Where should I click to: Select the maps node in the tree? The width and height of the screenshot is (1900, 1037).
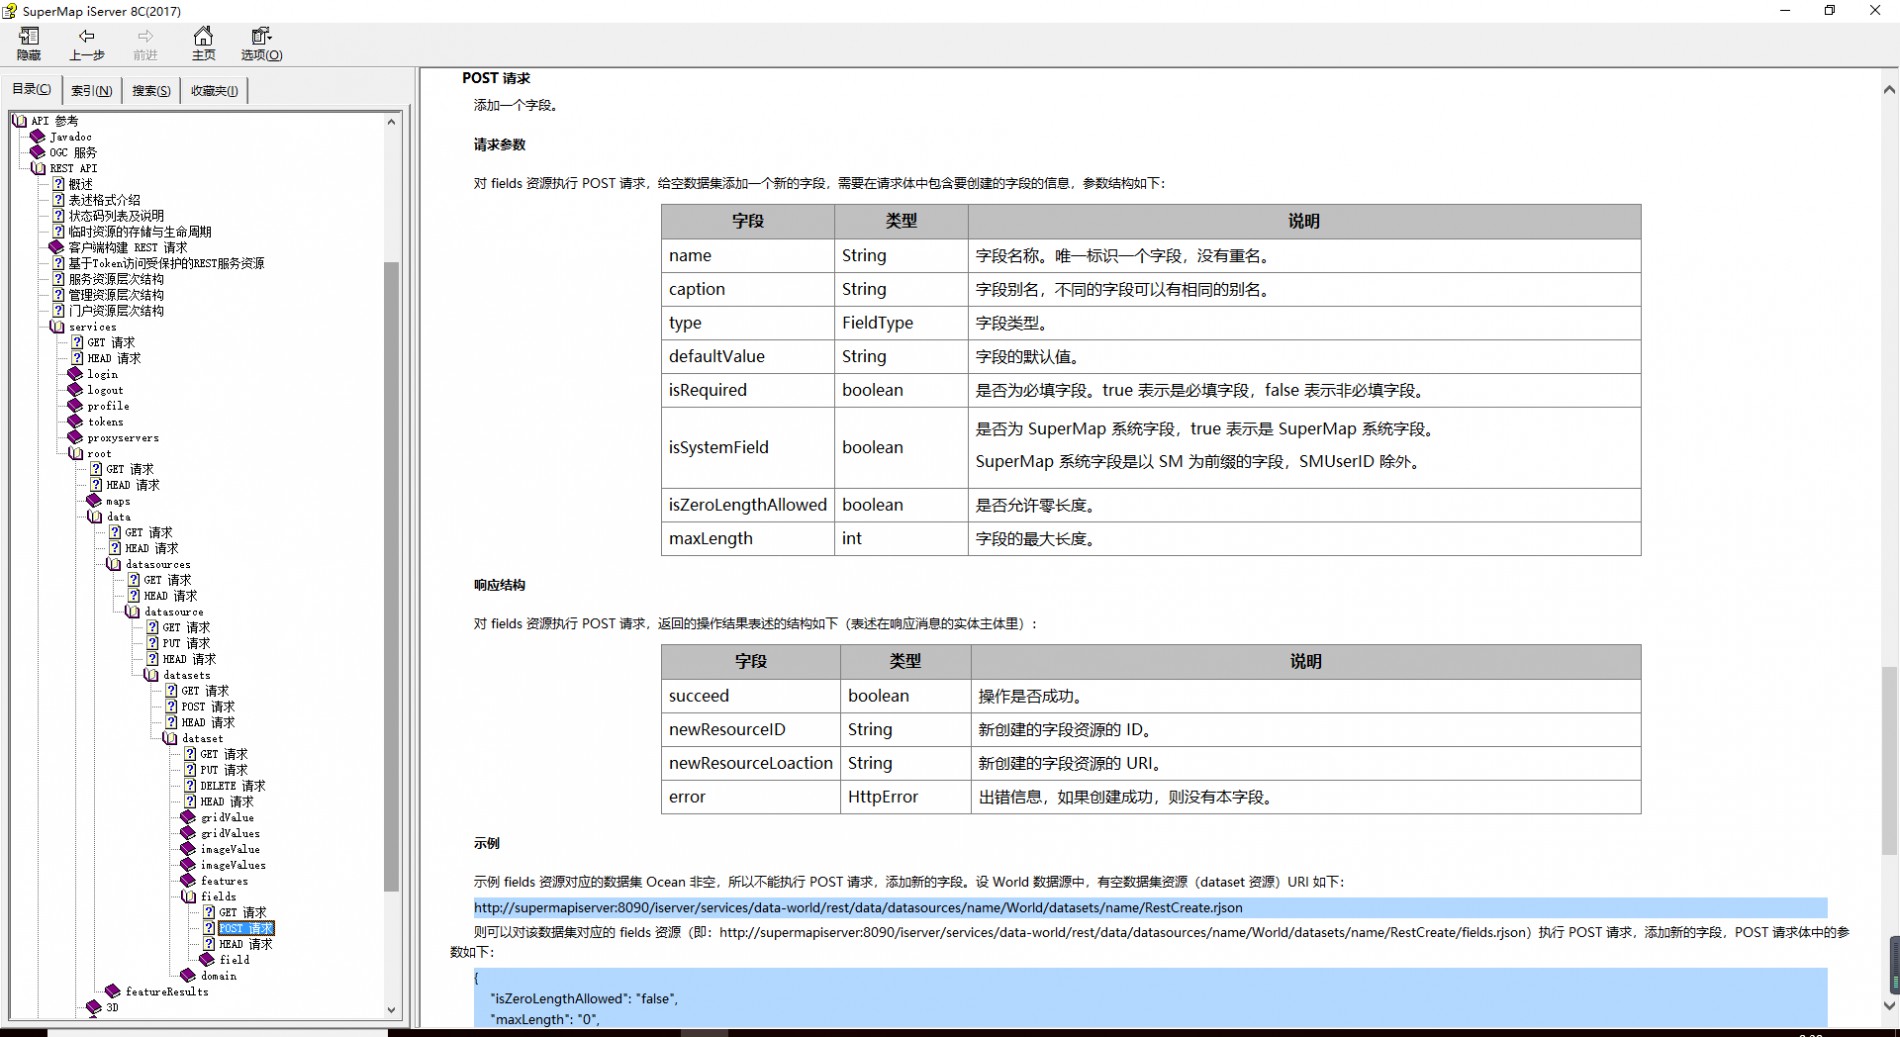click(118, 501)
